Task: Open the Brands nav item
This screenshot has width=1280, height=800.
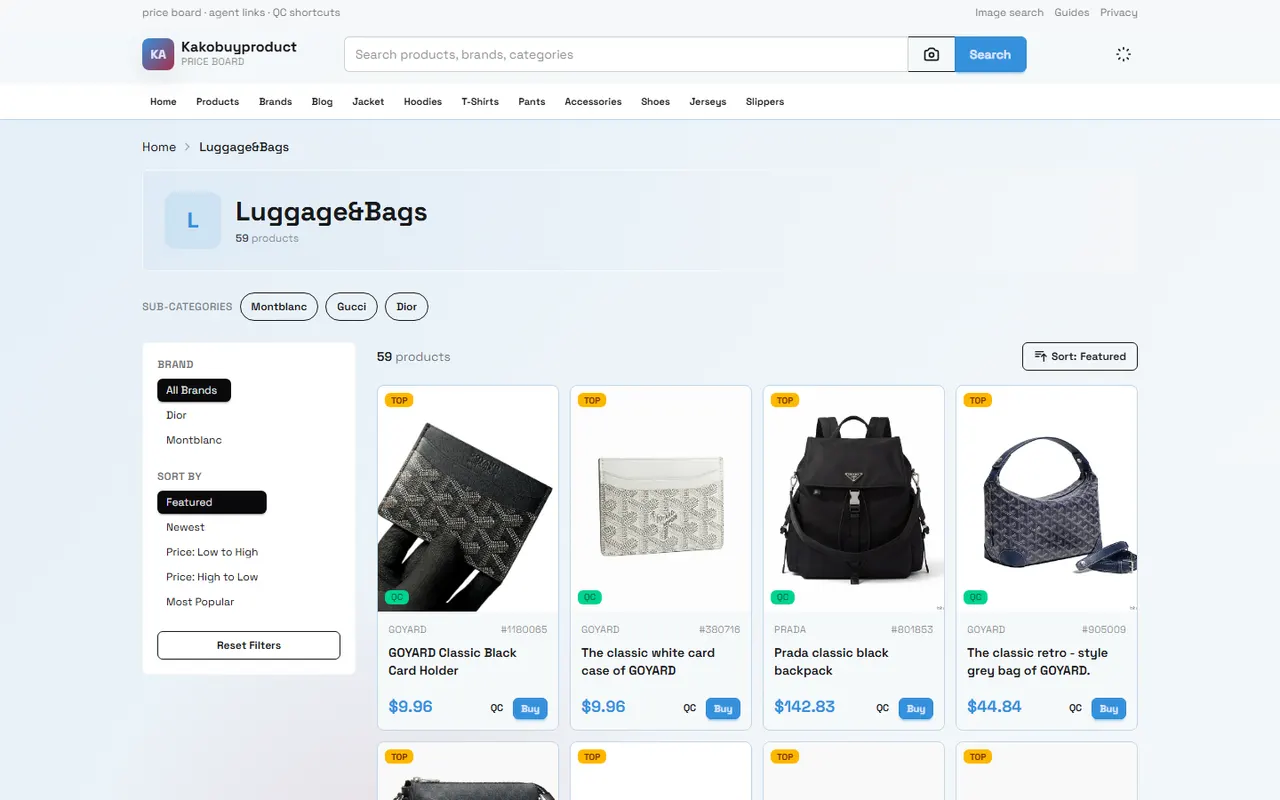Action: [x=275, y=102]
